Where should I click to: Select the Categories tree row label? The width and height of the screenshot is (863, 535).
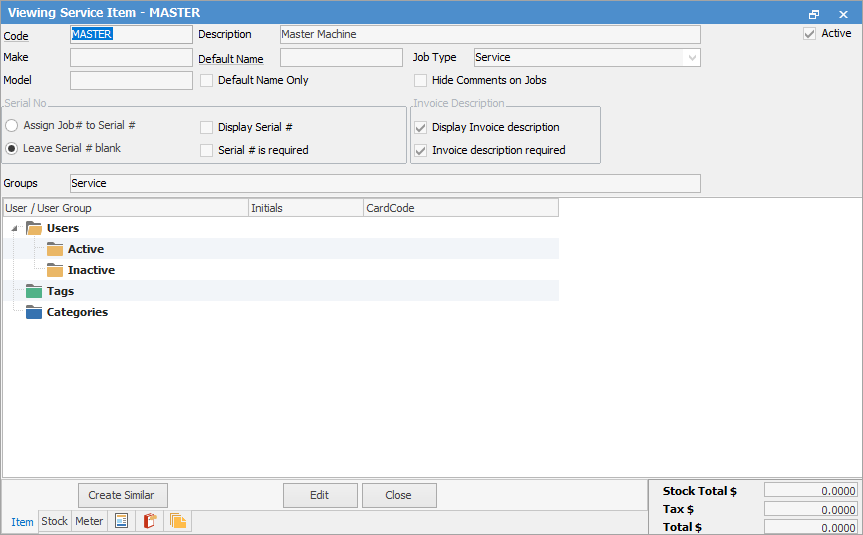(77, 312)
